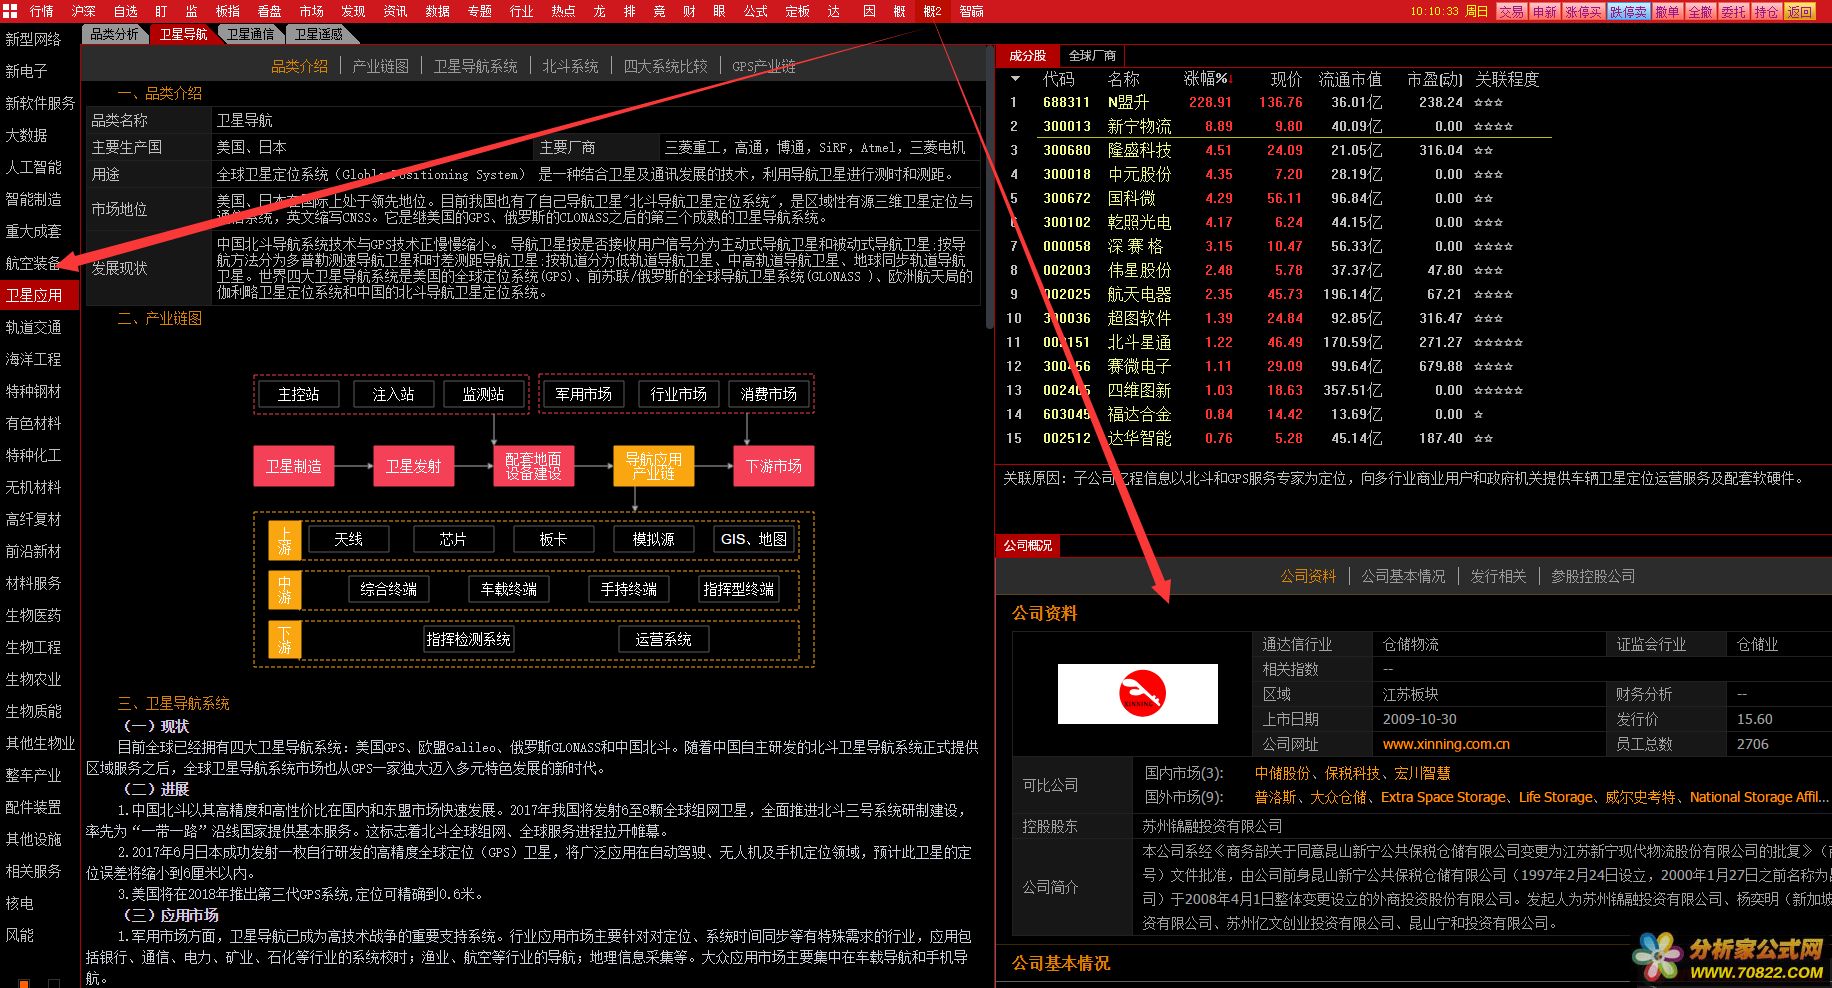Screen dimensions: 1832x988
Task: Click the Xinning company logo image
Action: tap(1138, 694)
